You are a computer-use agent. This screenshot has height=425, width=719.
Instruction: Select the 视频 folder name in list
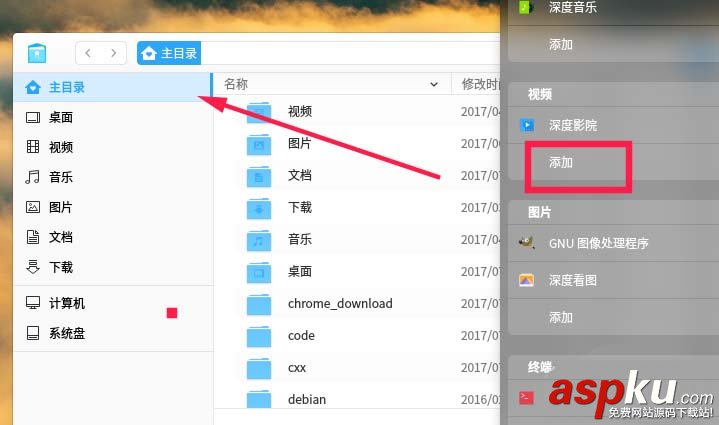[300, 111]
